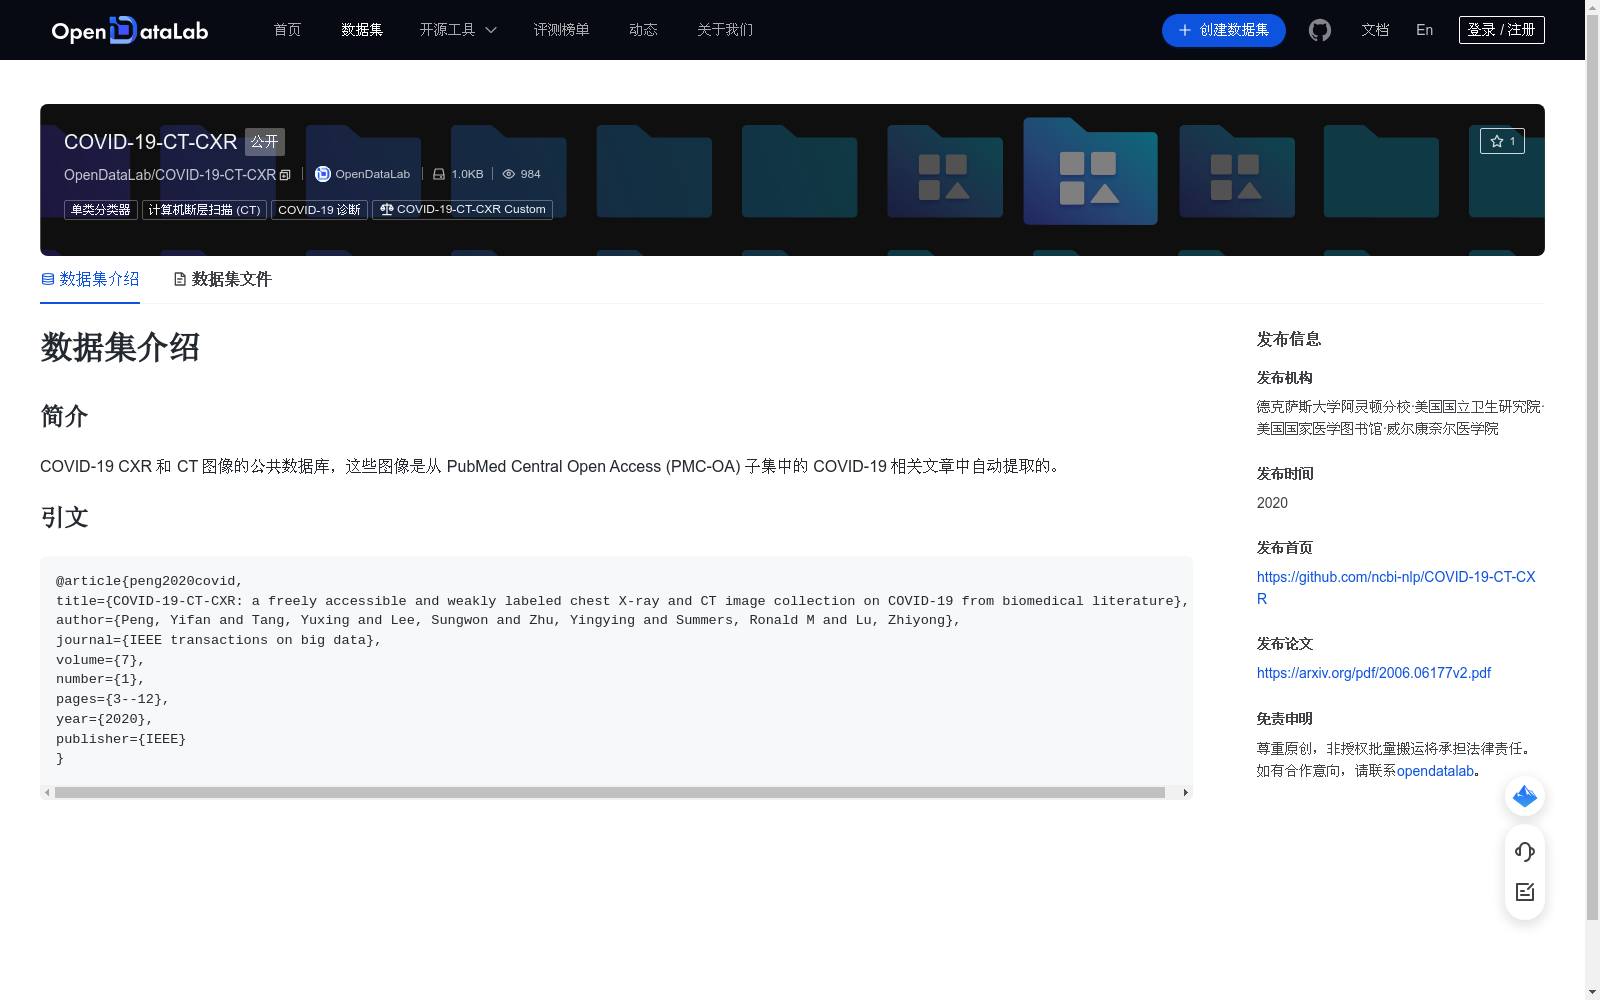Open 动态 navigation item
Image resolution: width=1600 pixels, height=1000 pixels.
tap(643, 30)
